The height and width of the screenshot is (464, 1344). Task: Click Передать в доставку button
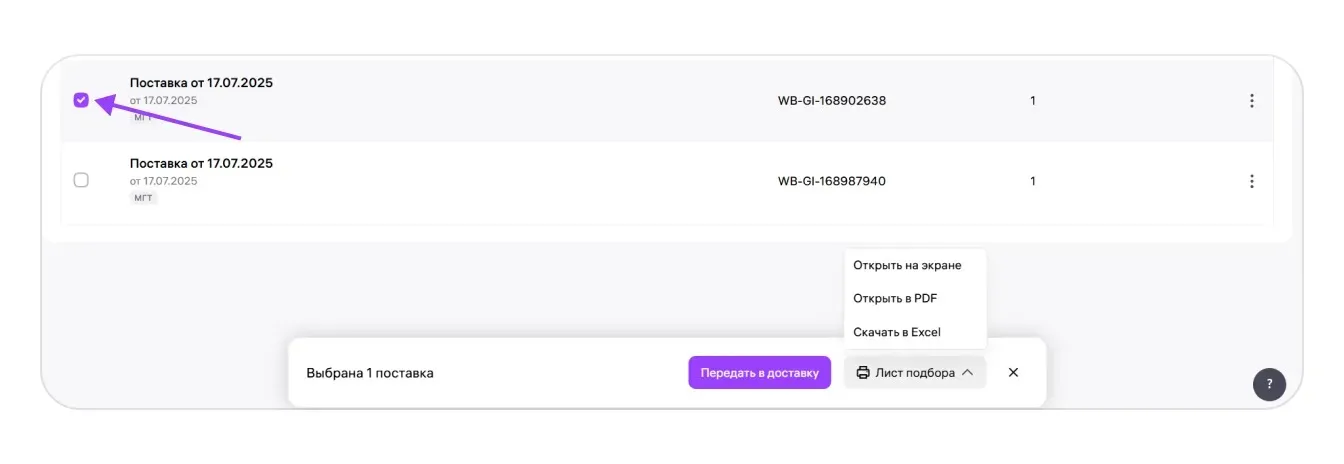tap(759, 373)
